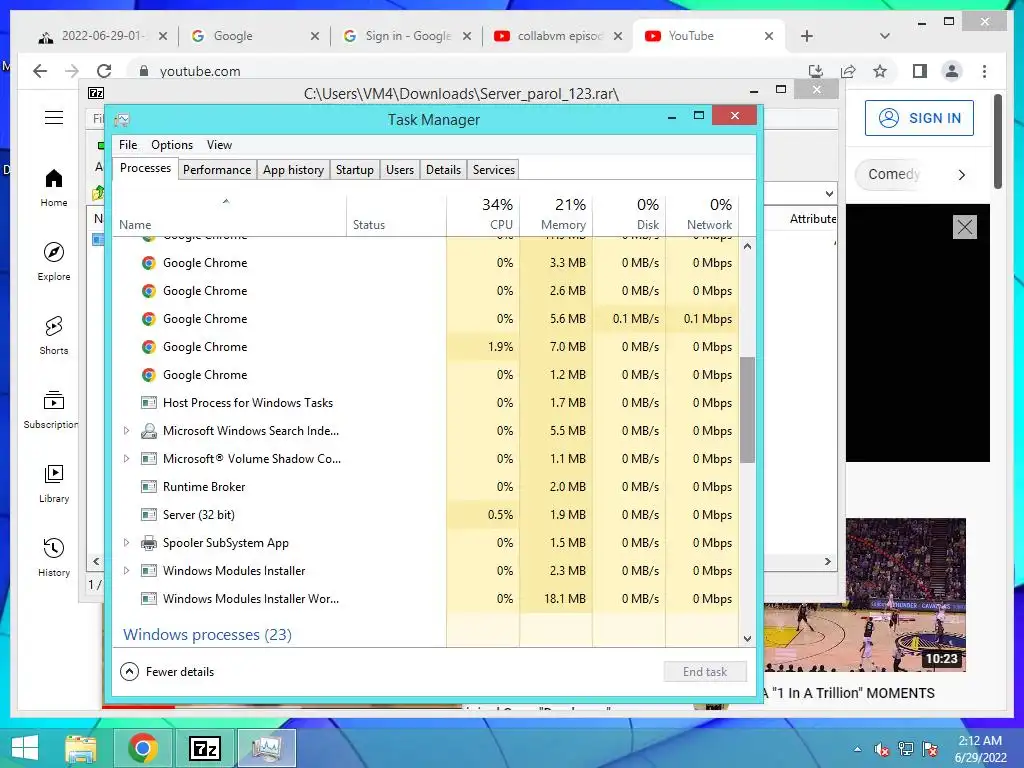Switch to the collabvm episode Chrome tab
The width and height of the screenshot is (1024, 768).
558,36
